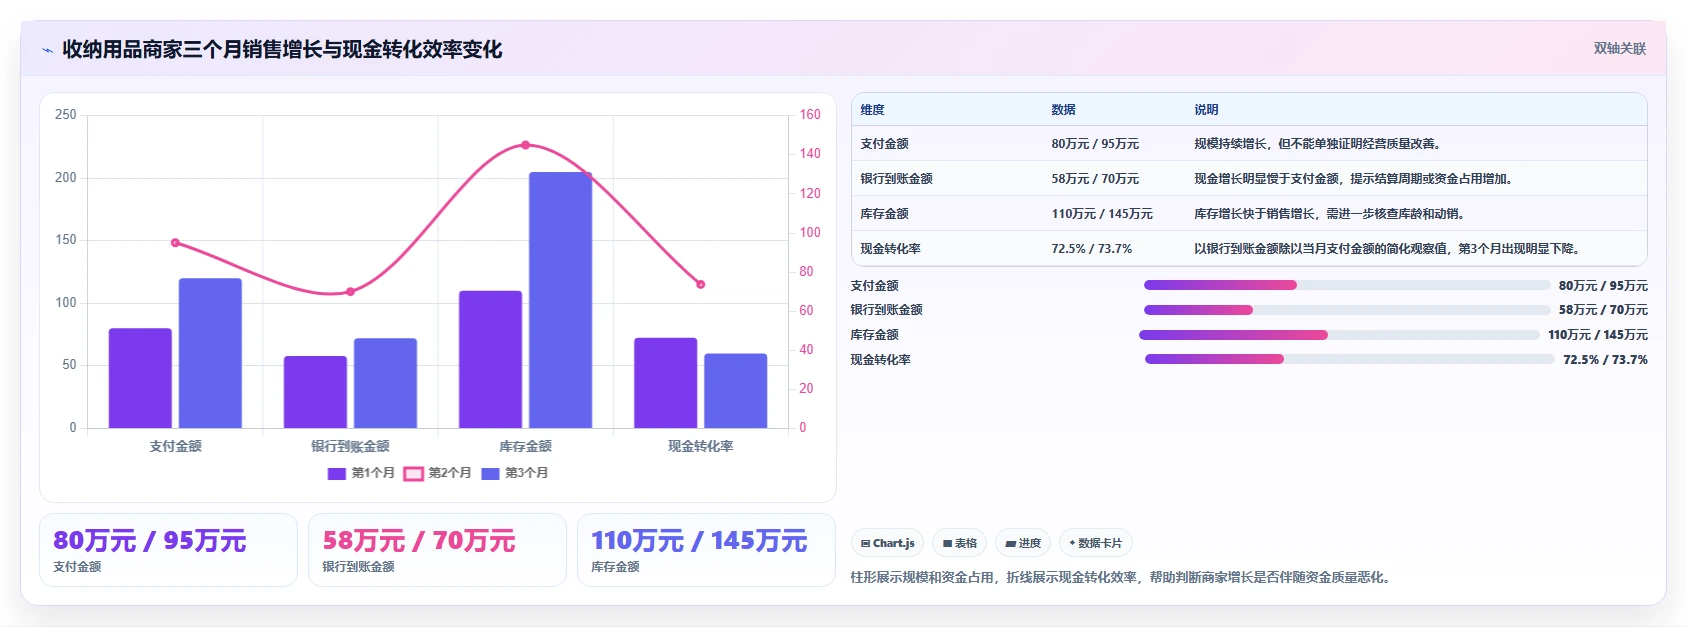Click the 支付金额 label left of the progress bar
Screen dimensions: 1687x627
pyautogui.click(x=875, y=286)
